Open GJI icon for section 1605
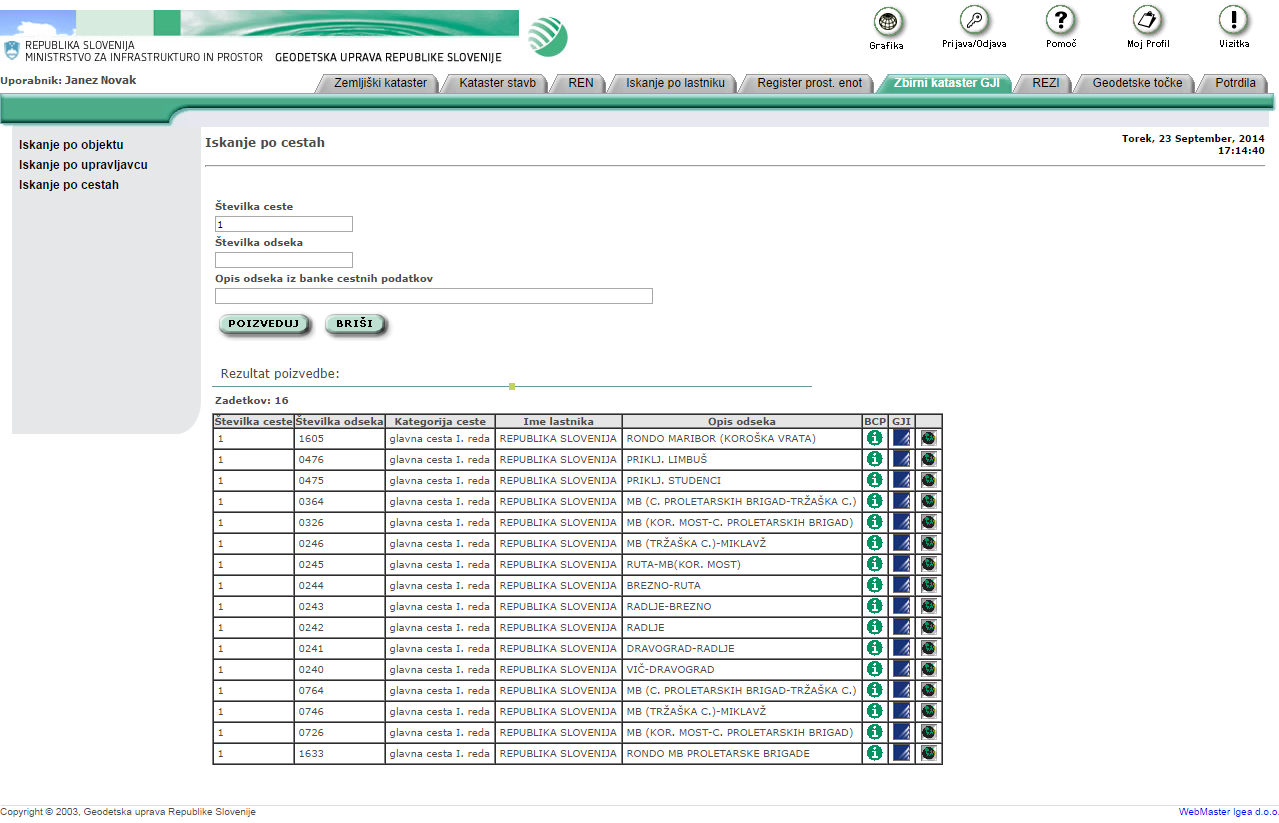This screenshot has width=1279, height=823. 902,438
